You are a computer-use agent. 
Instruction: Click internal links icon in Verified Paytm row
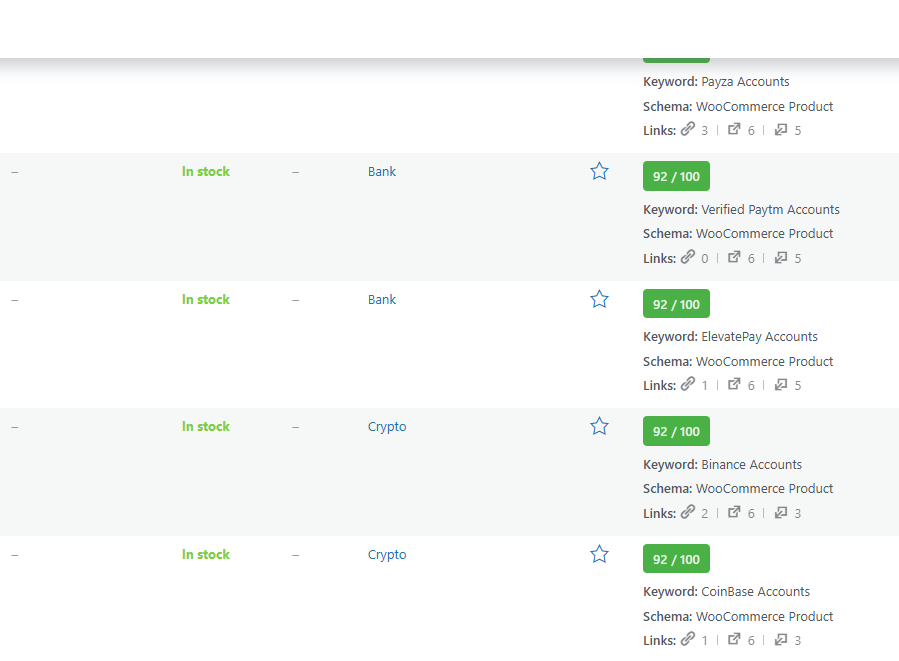click(688, 258)
